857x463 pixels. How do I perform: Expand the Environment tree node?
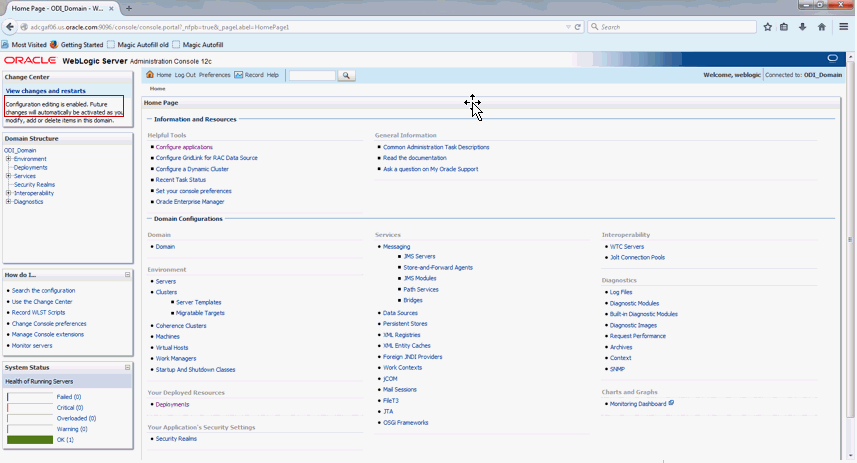[8, 159]
